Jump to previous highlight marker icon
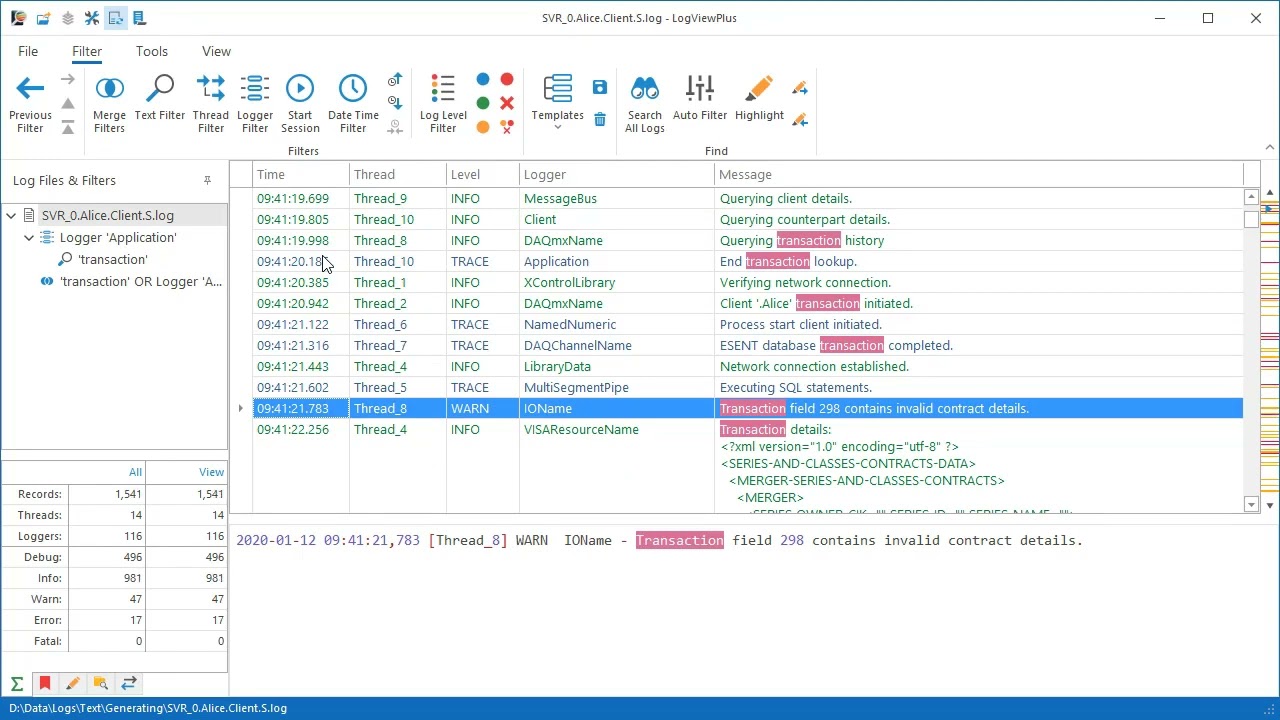 pyautogui.click(x=800, y=120)
